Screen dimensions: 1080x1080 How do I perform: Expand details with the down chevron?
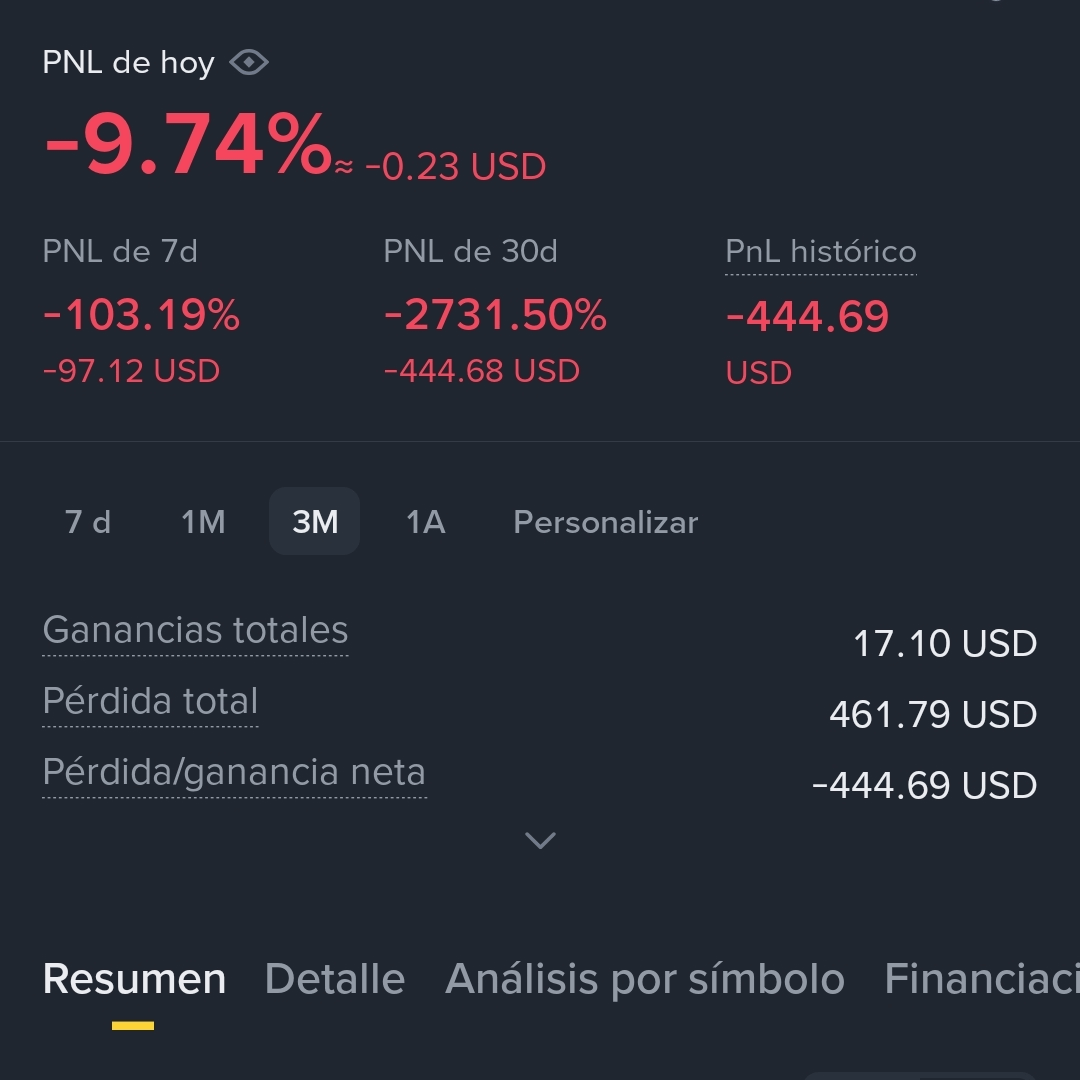coord(540,840)
